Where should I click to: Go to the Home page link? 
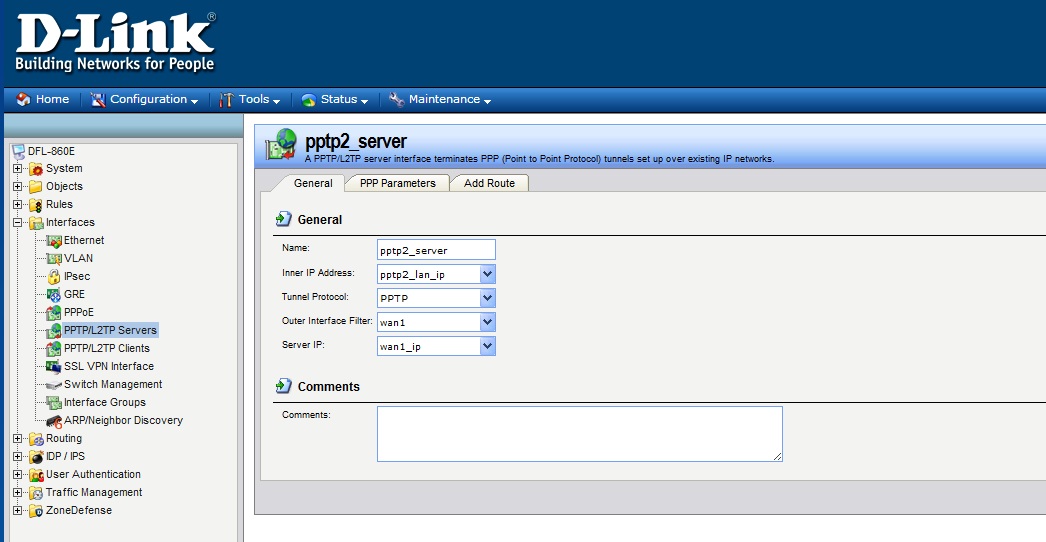(44, 100)
